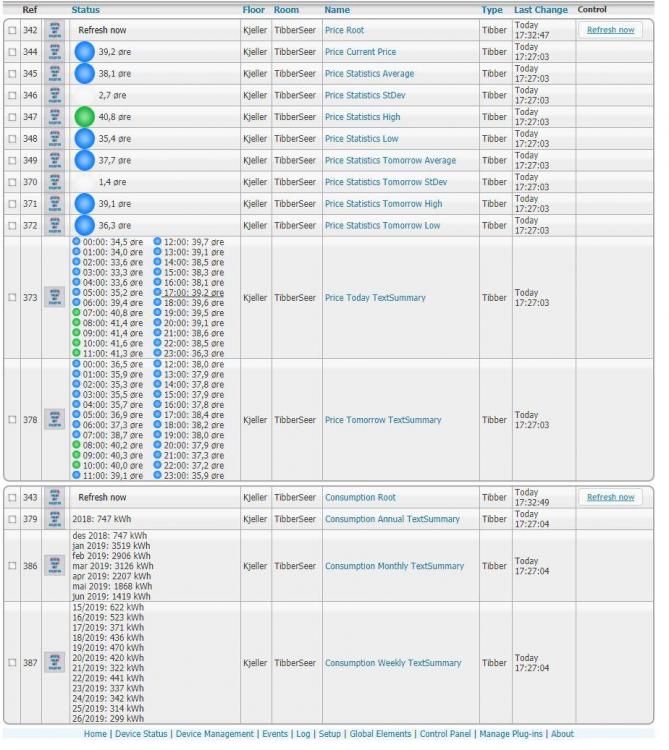Open Consumption Monthly TextSummary link

(395, 566)
